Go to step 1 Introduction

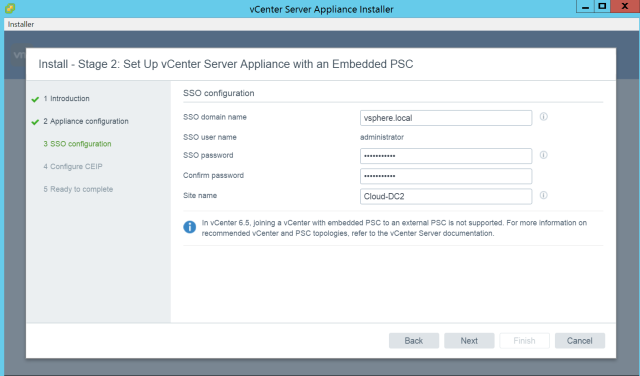click(x=67, y=98)
